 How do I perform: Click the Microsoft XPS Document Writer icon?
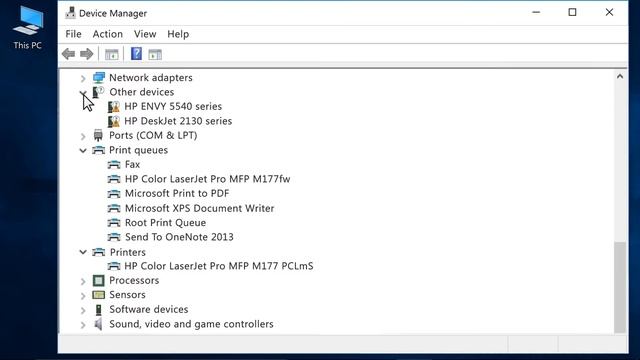[114, 208]
